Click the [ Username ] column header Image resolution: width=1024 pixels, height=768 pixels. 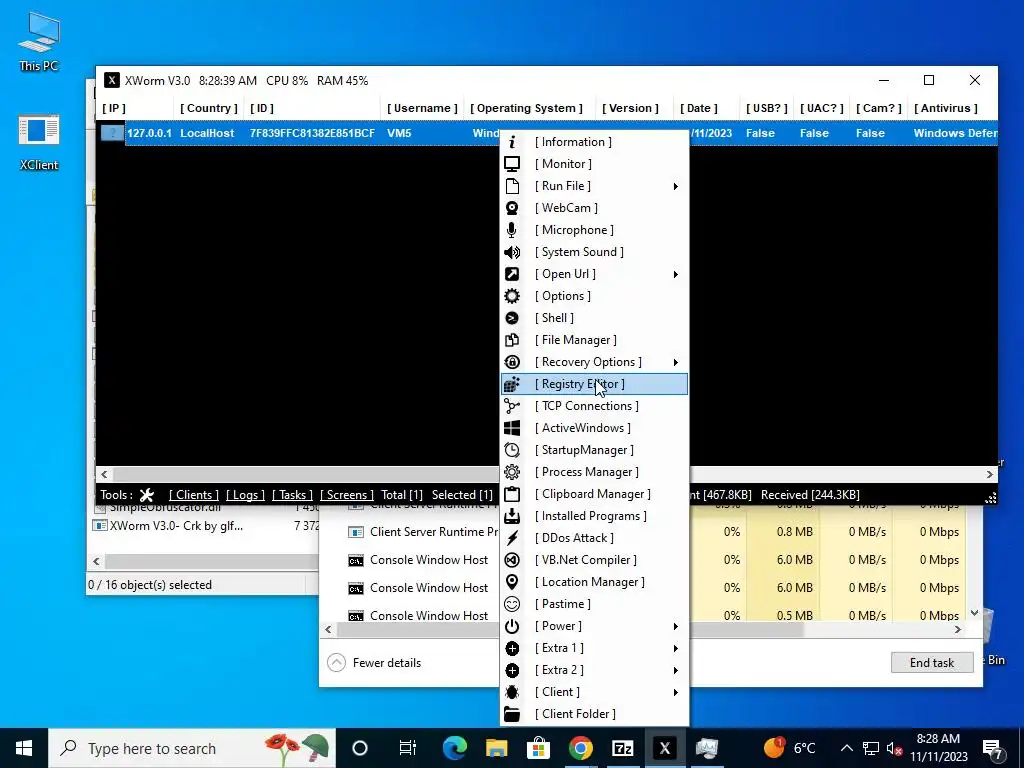click(x=422, y=108)
